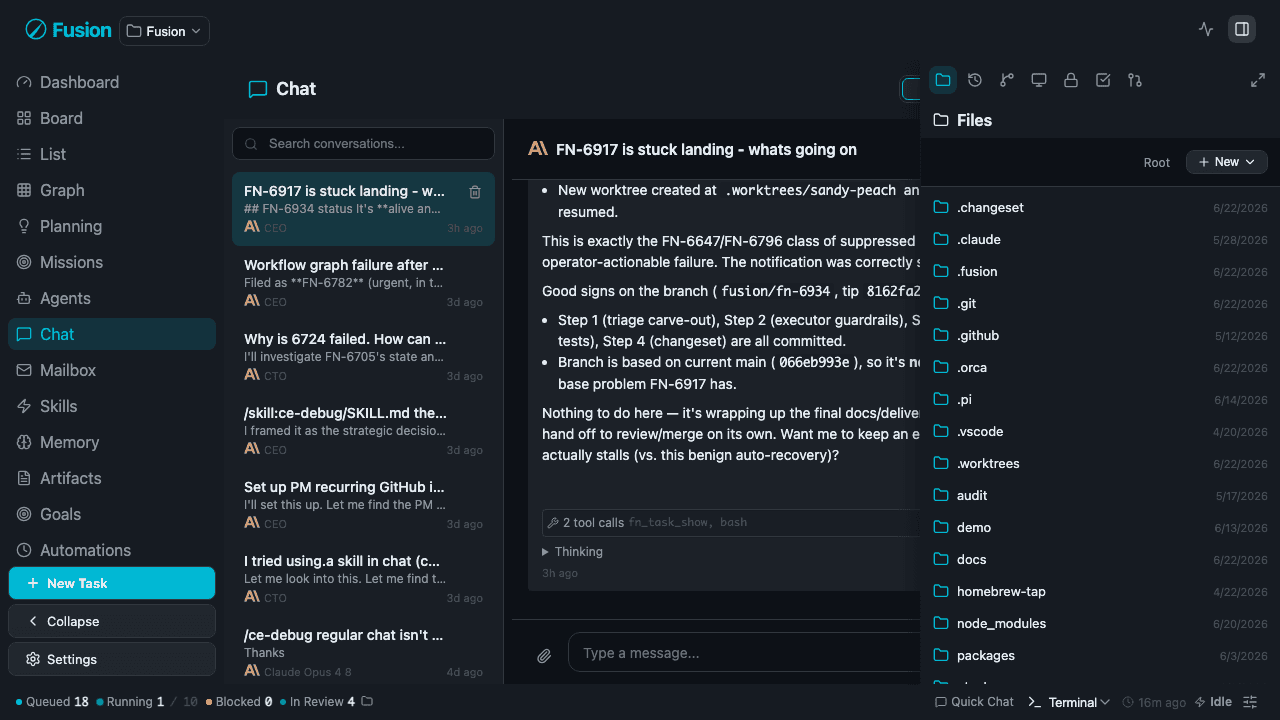Open Memory in sidebar

click(112, 442)
